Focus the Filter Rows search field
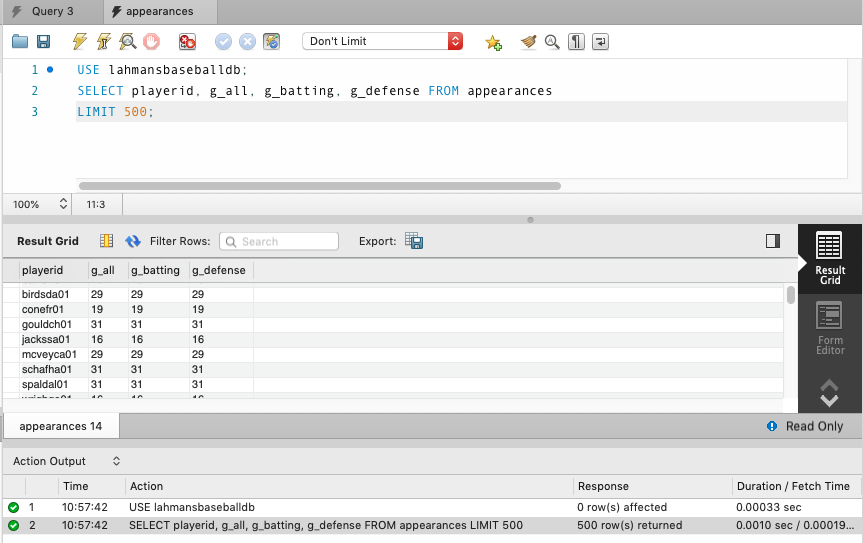Screen dimensions: 863x543 (279, 242)
